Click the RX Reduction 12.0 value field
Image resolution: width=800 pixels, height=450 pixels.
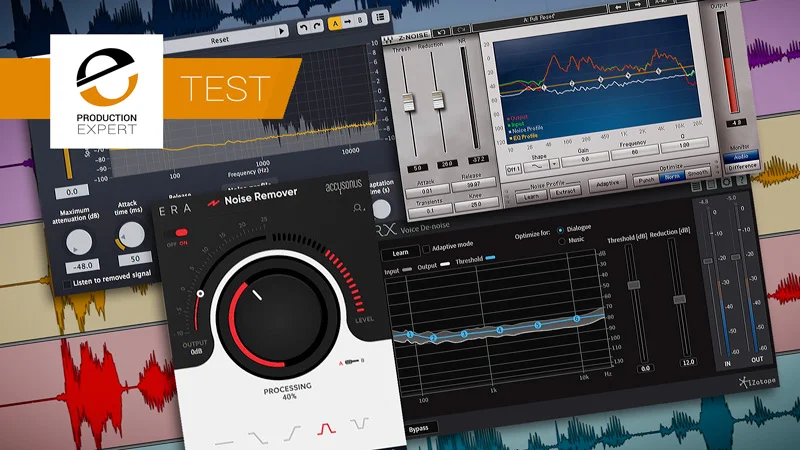pos(688,363)
